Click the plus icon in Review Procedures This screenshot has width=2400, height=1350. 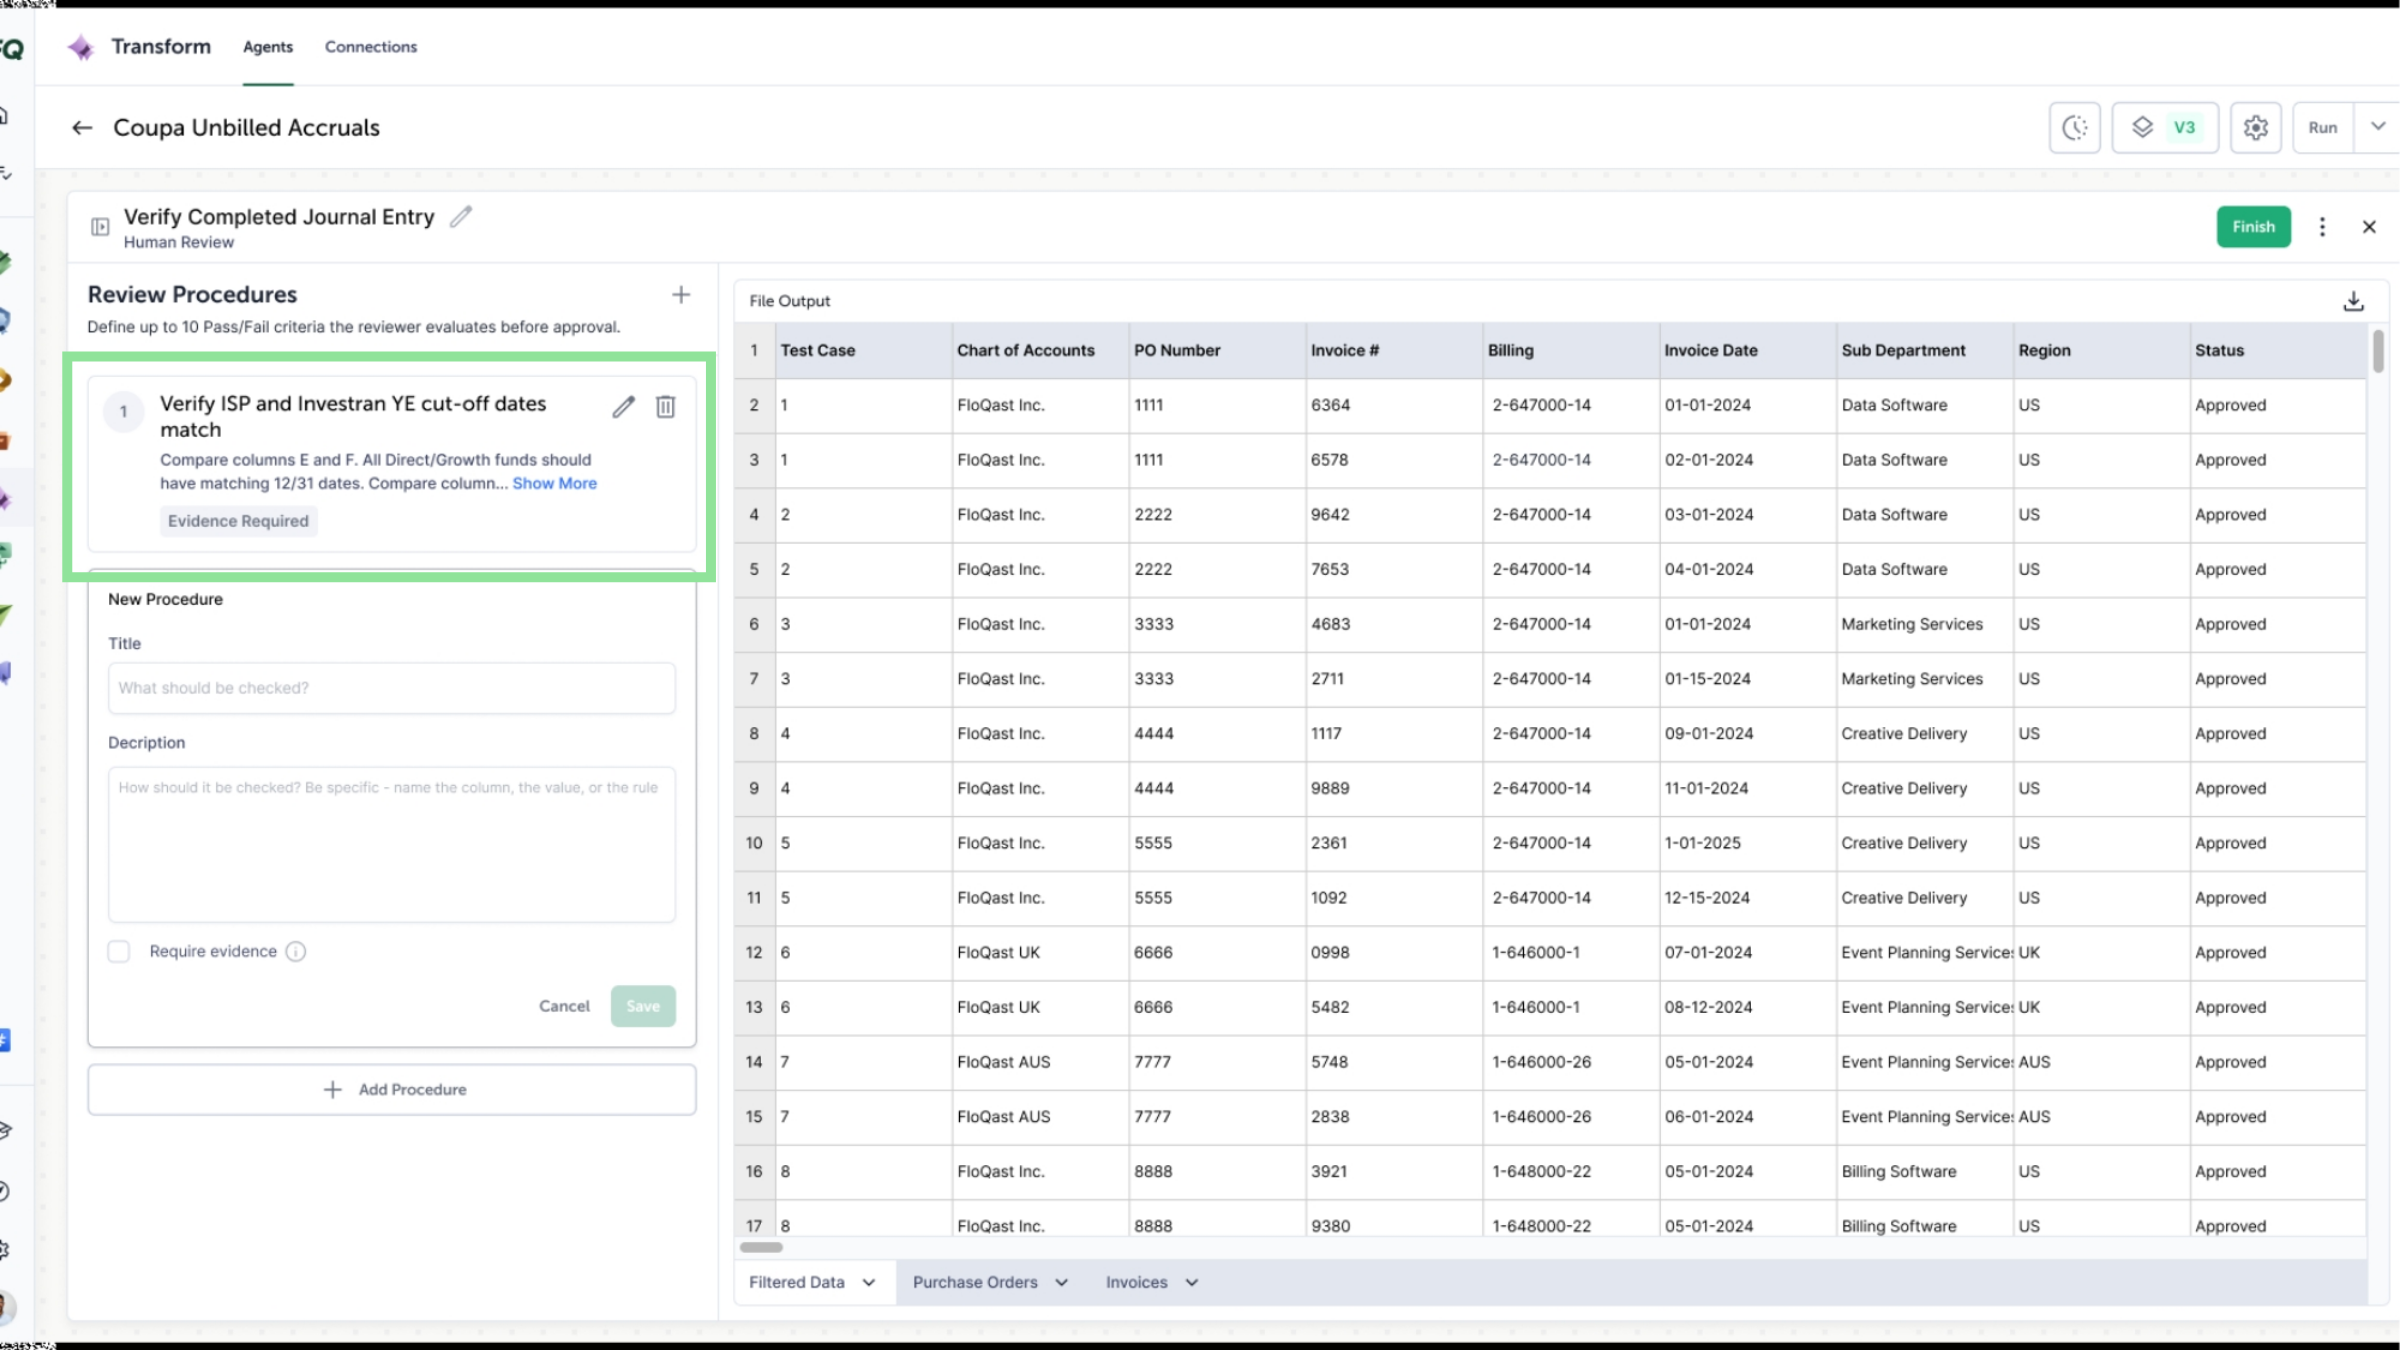point(681,295)
